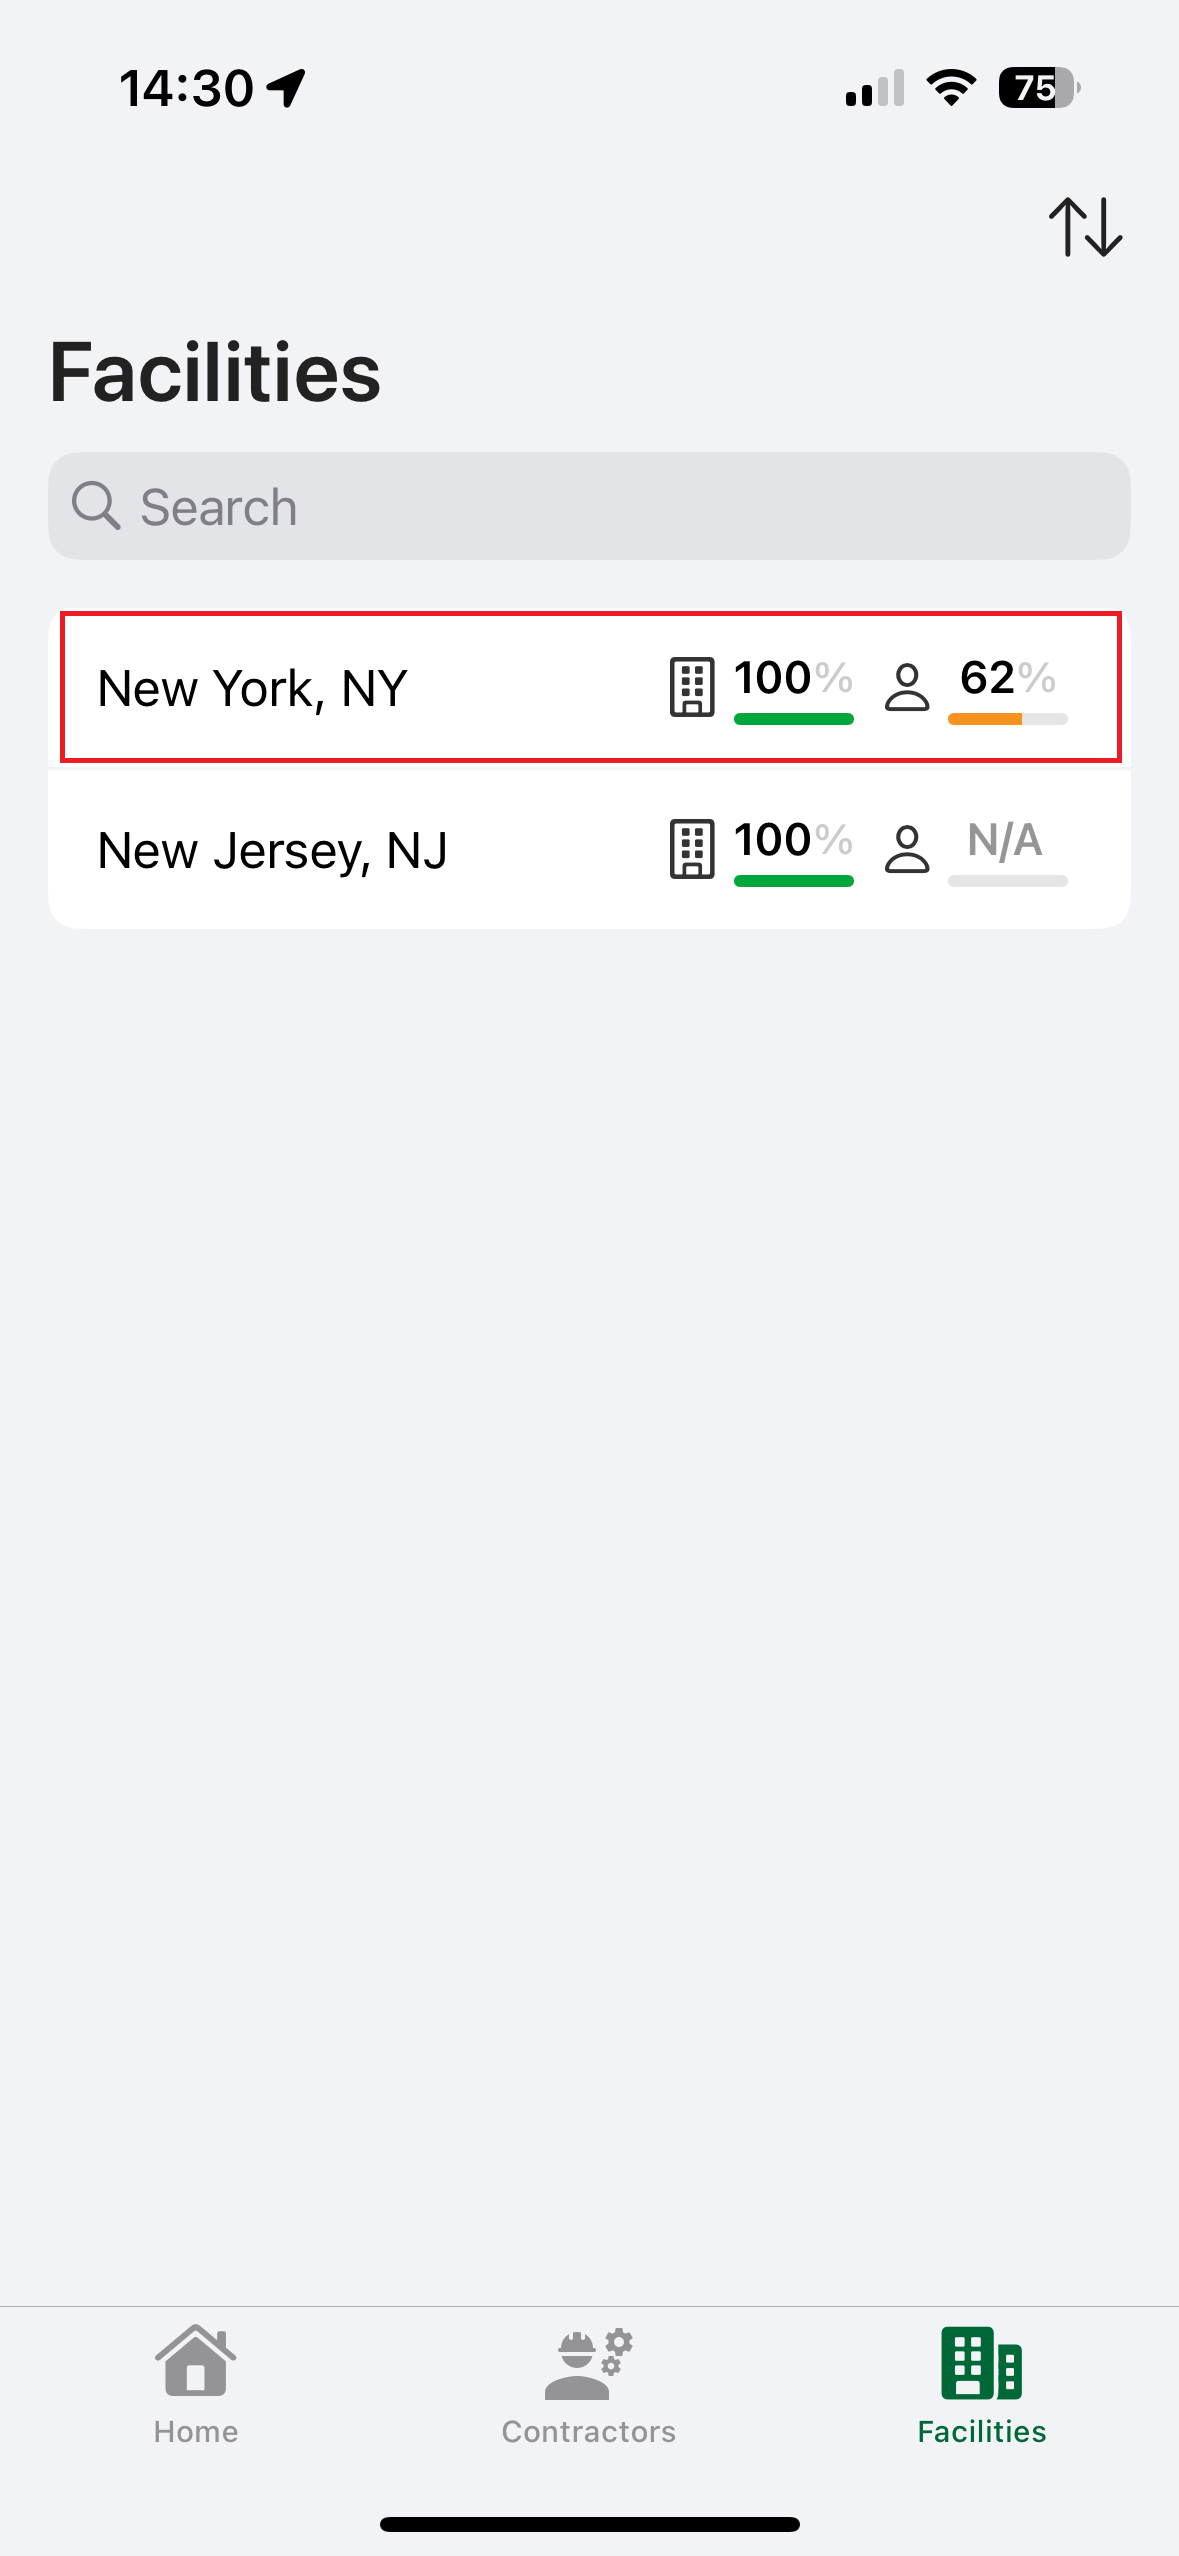
Task: Tap the Home house icon
Action: pyautogui.click(x=195, y=2360)
